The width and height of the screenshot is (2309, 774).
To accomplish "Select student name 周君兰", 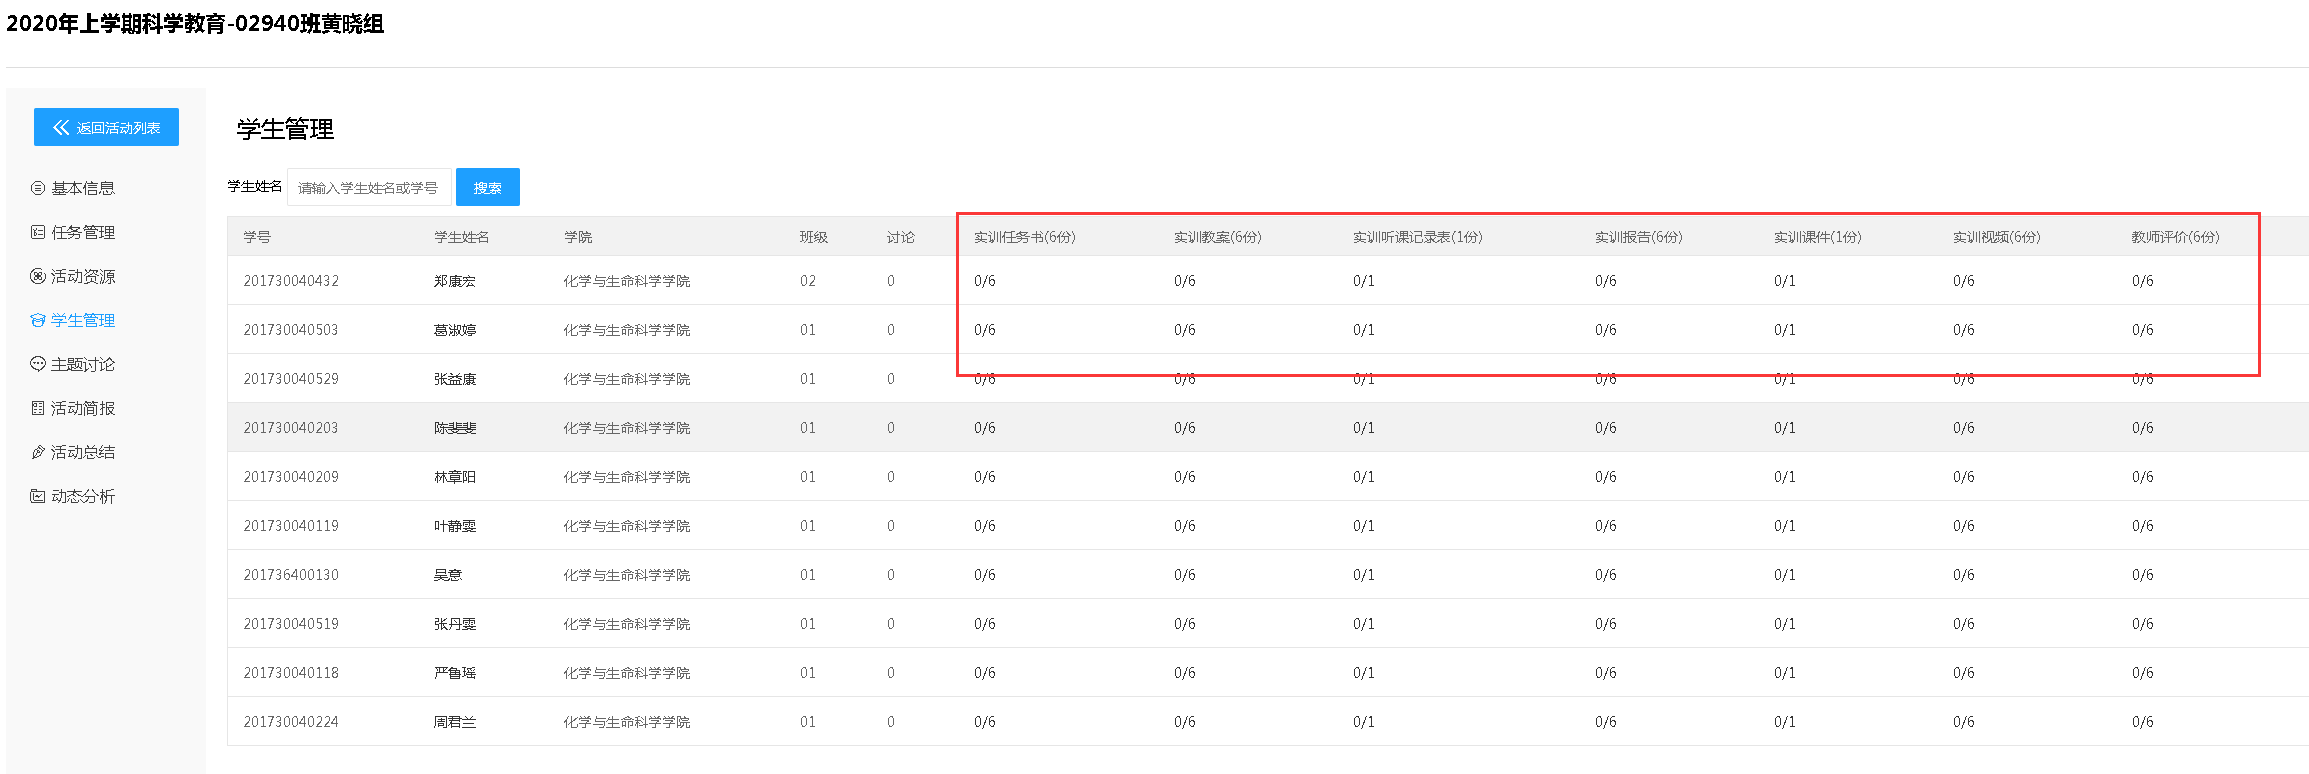I will coord(455,722).
